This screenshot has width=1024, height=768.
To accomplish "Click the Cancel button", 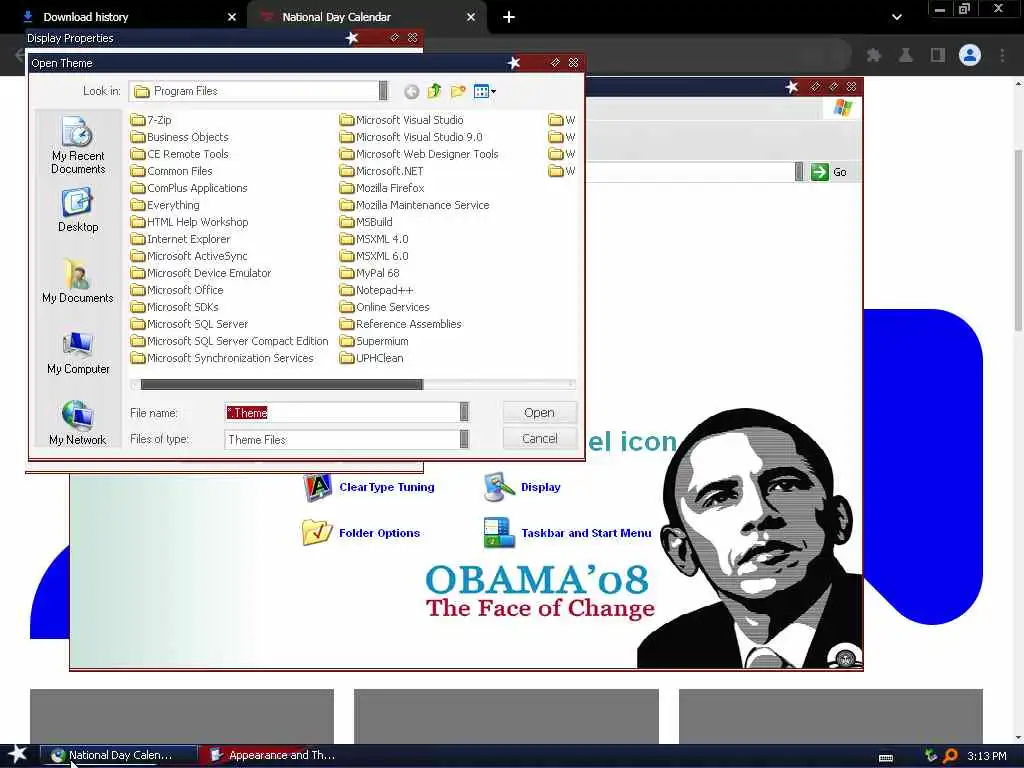I will click(539, 439).
